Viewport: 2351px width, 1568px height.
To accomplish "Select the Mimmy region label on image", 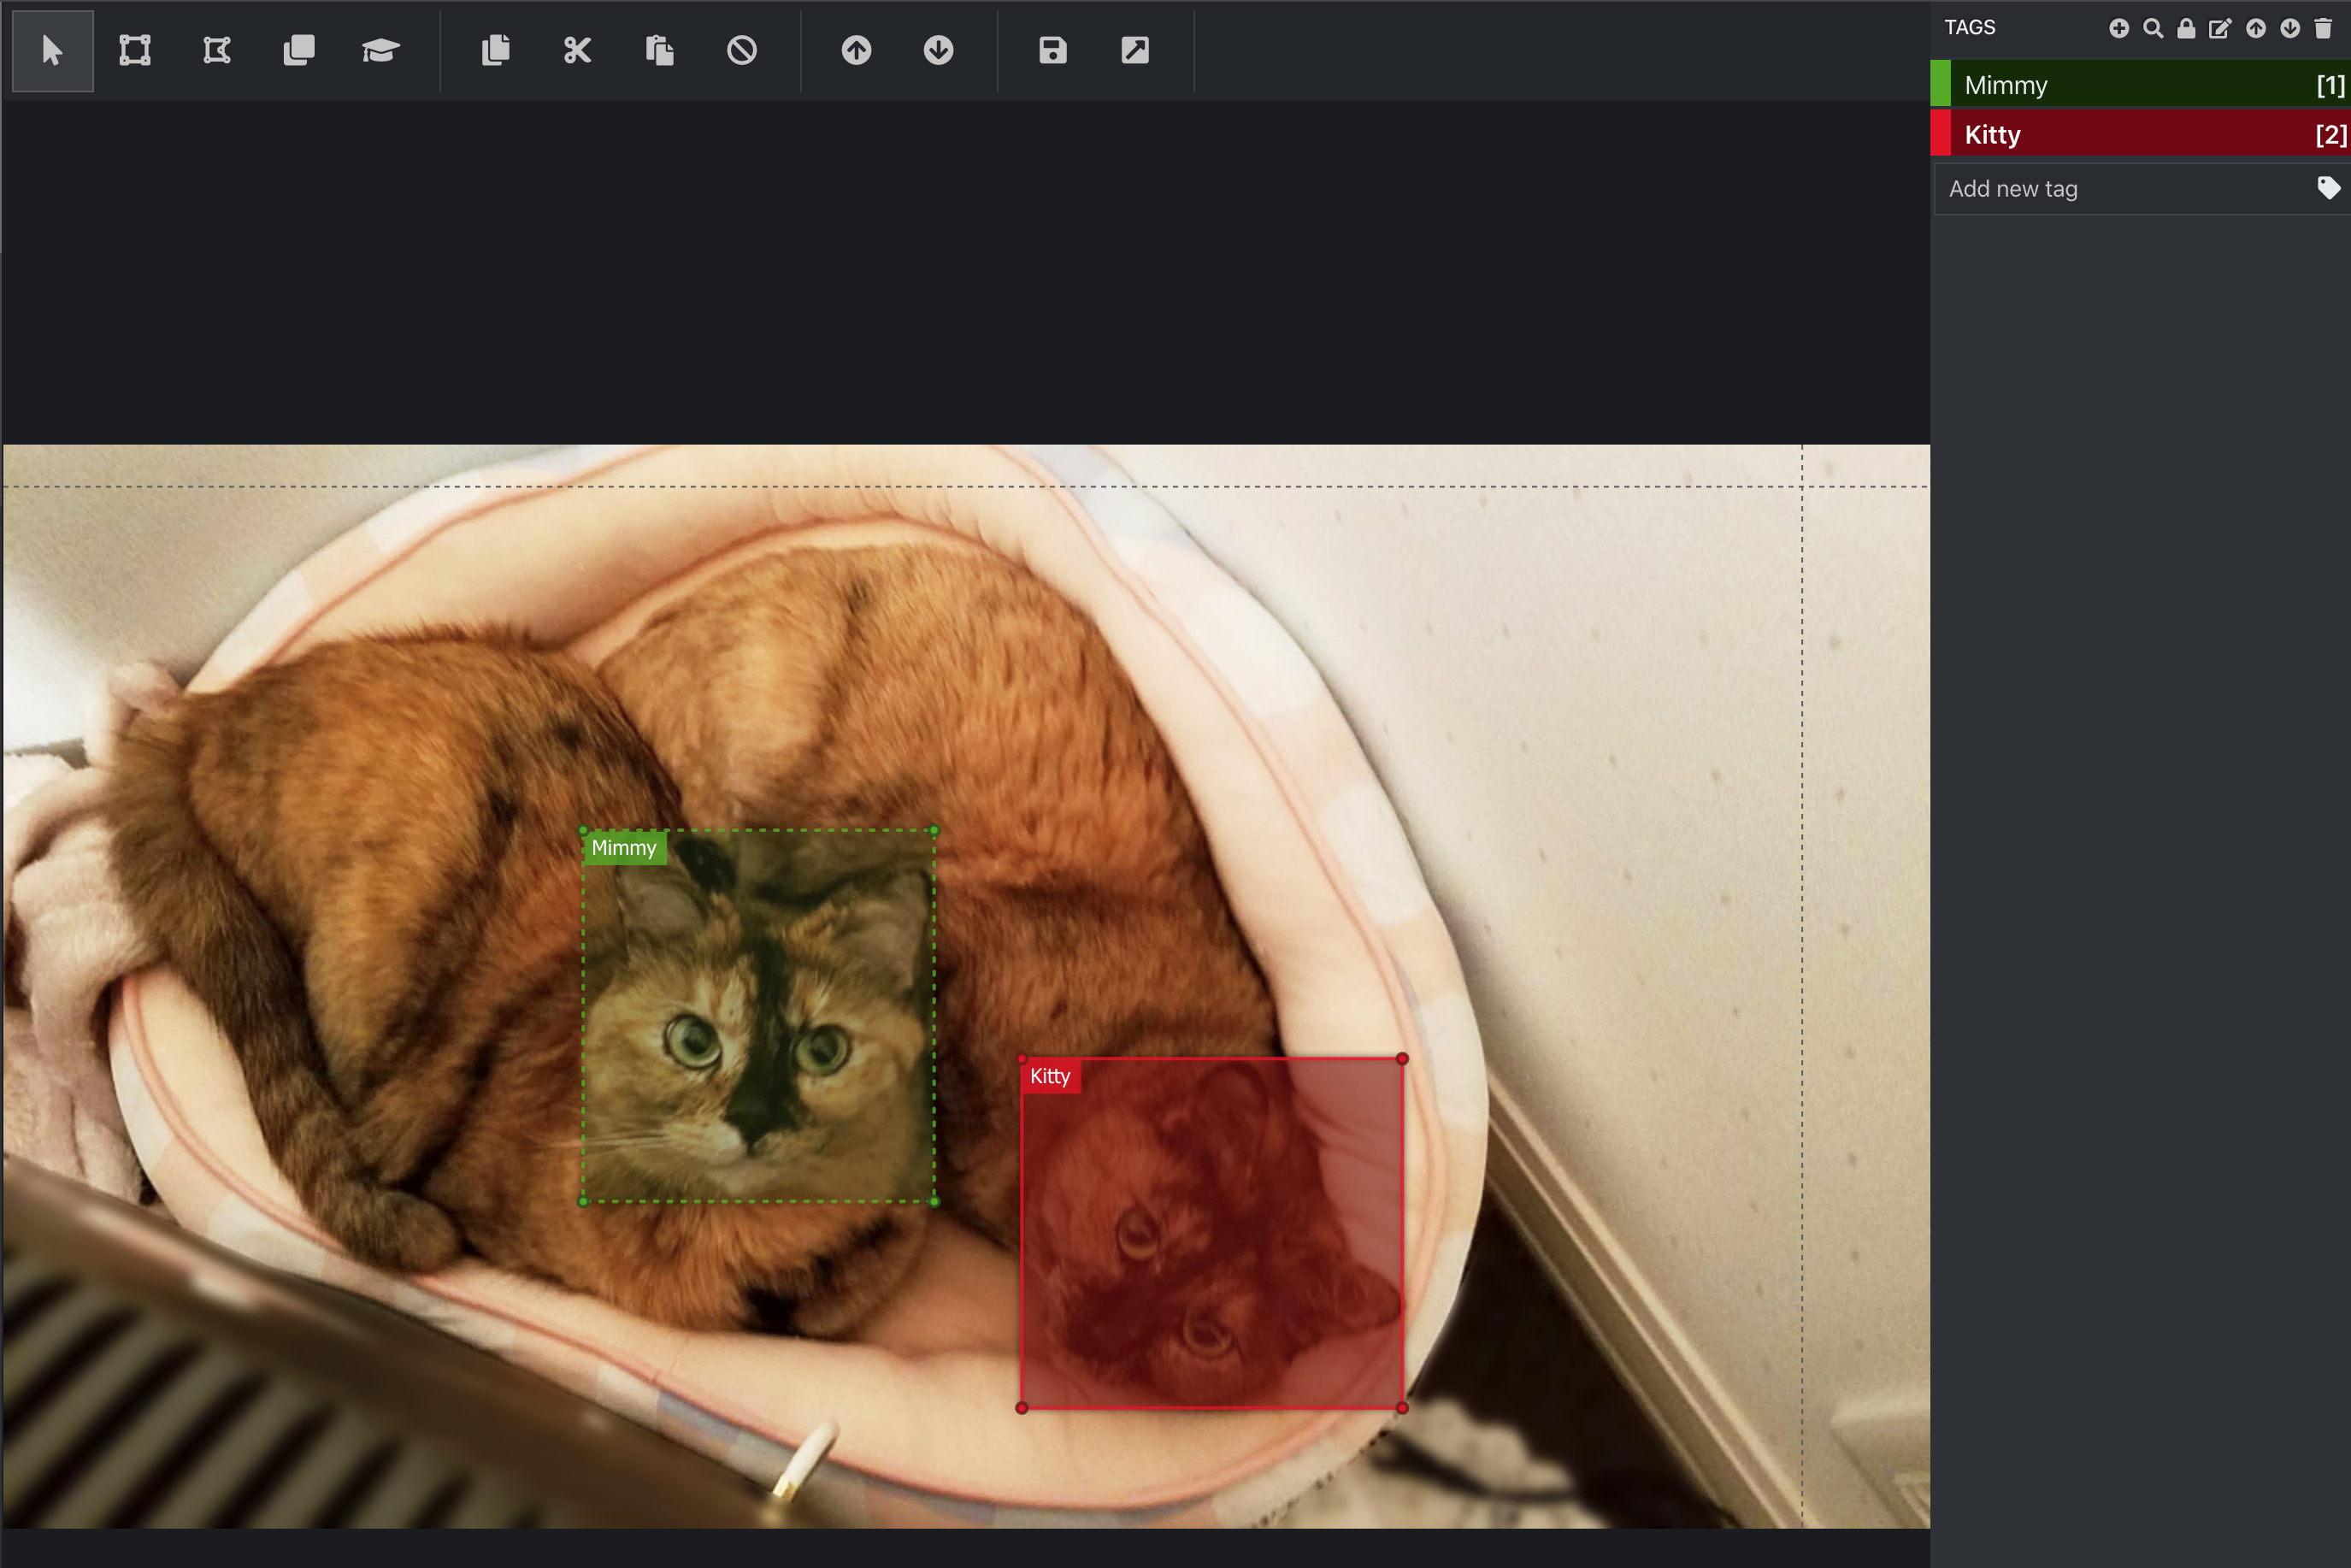I will pyautogui.click(x=624, y=848).
